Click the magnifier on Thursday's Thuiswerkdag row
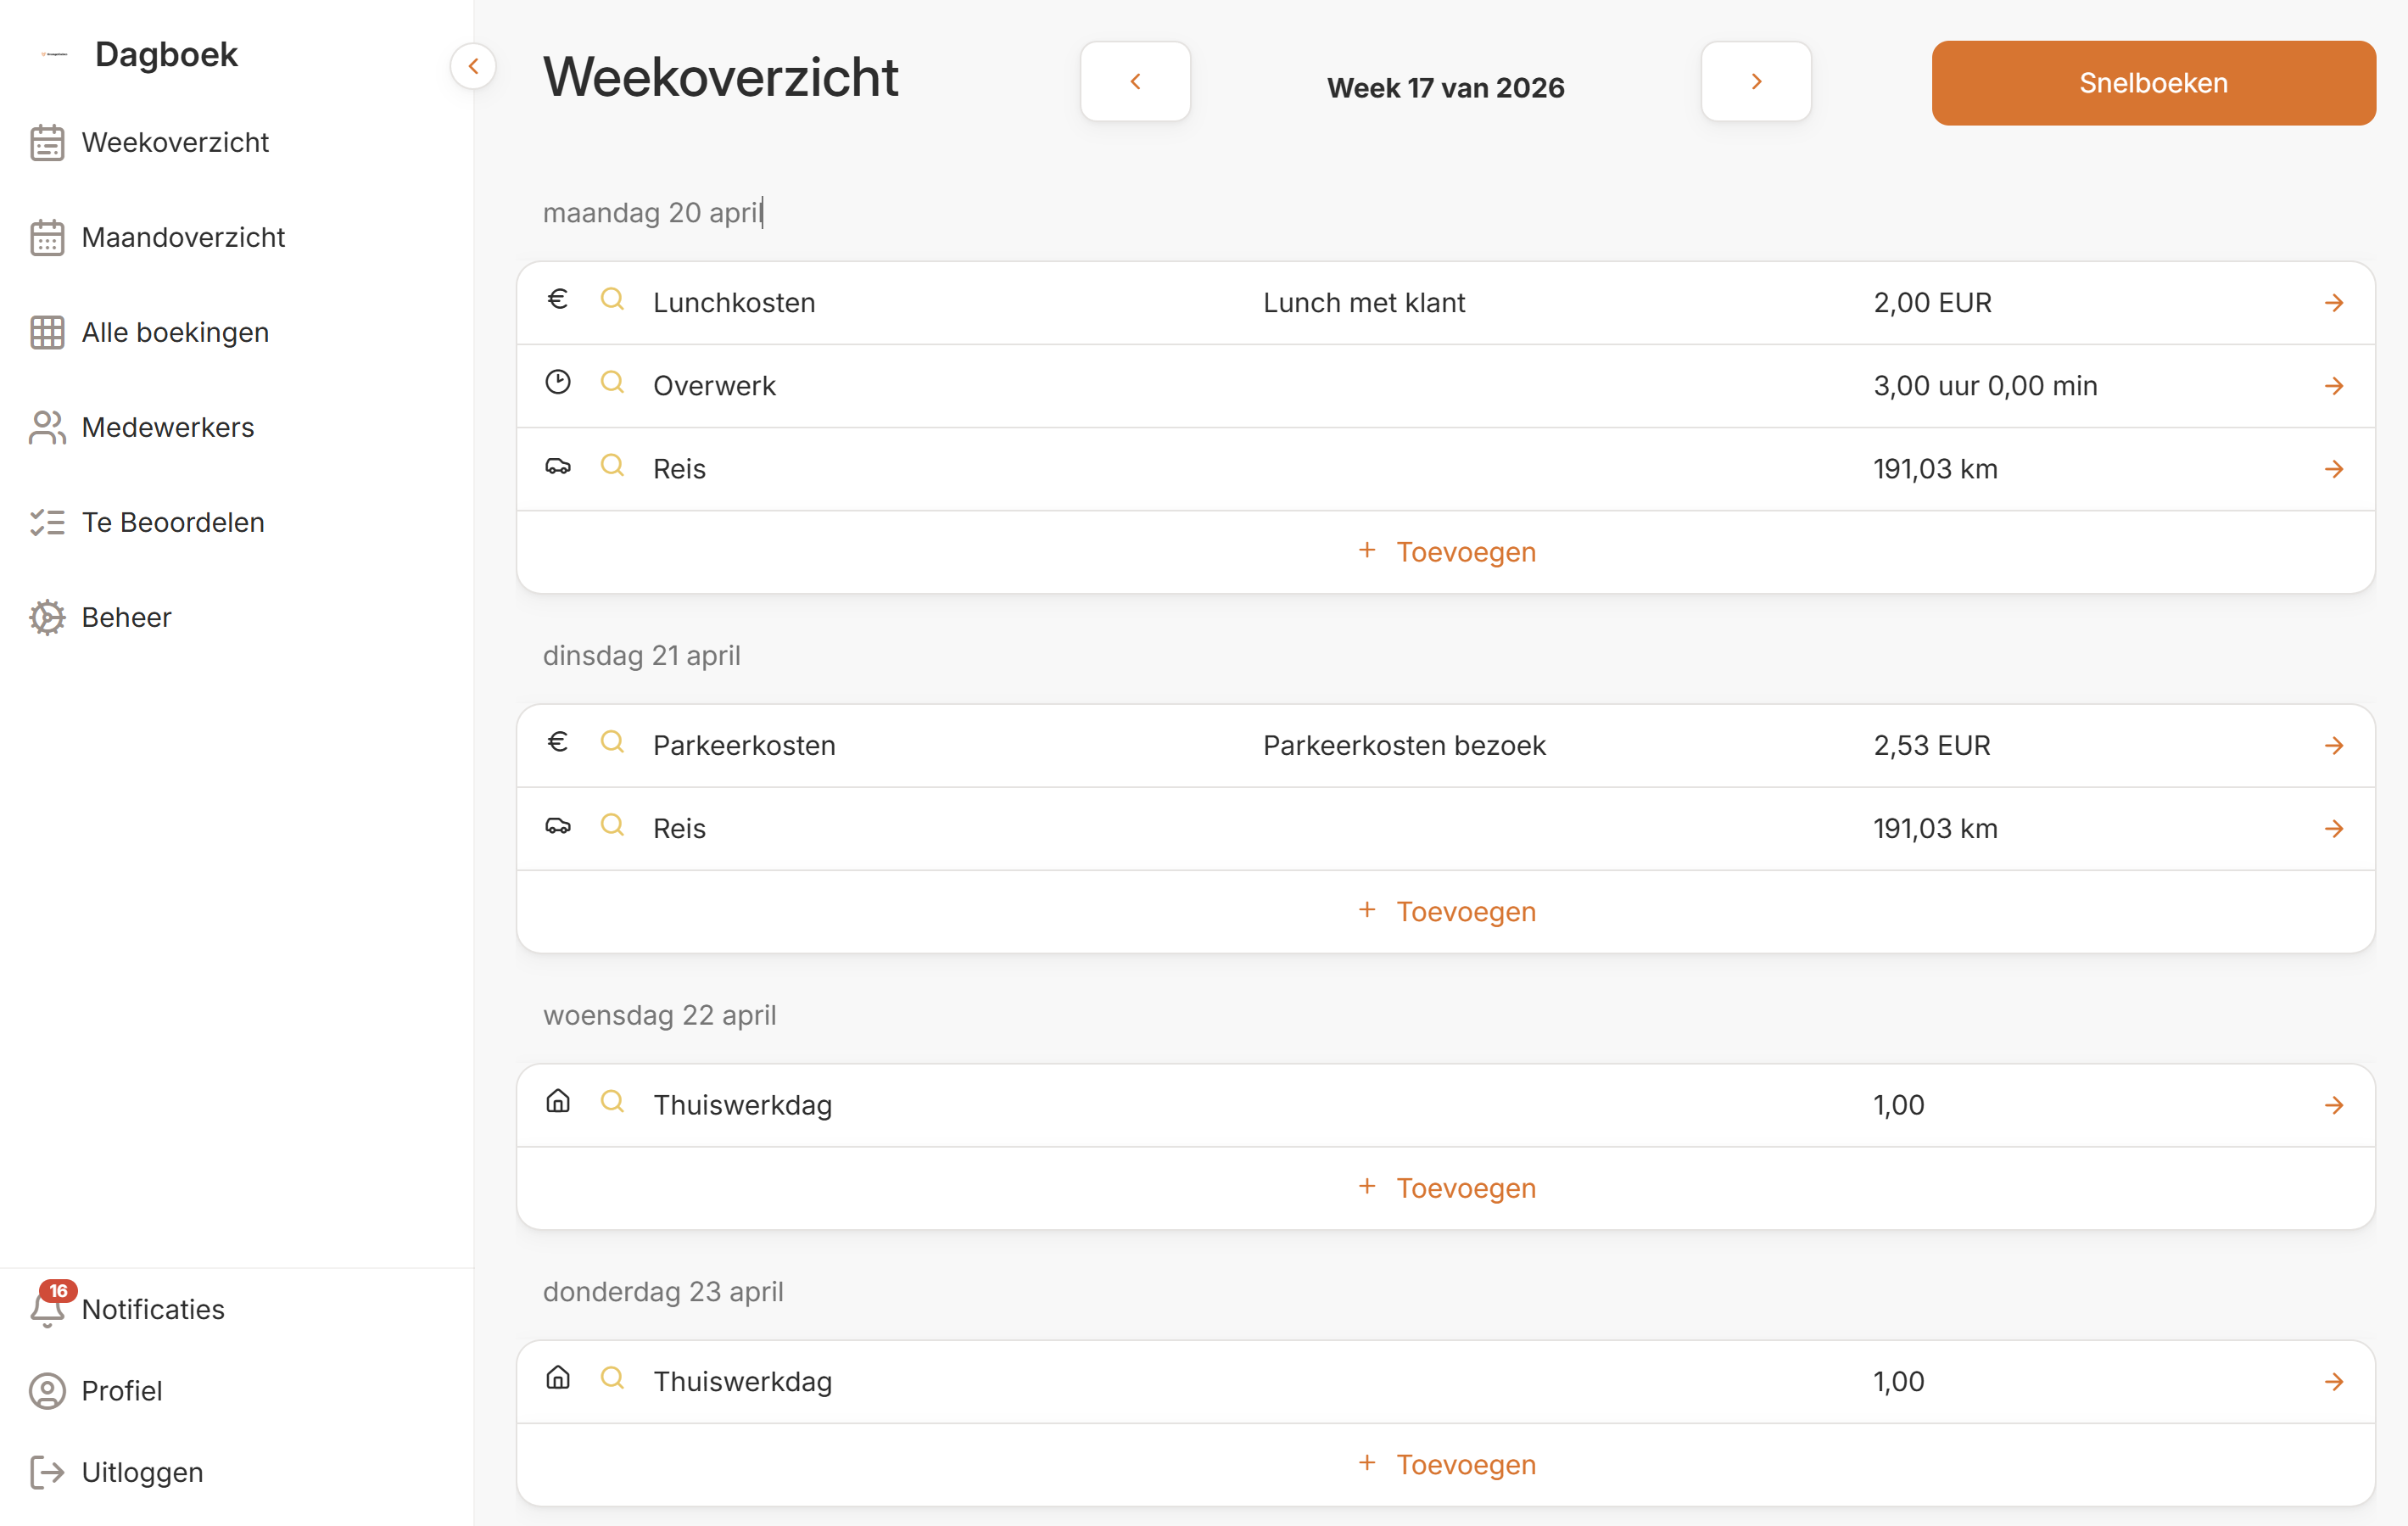2408x1526 pixels. (x=612, y=1378)
